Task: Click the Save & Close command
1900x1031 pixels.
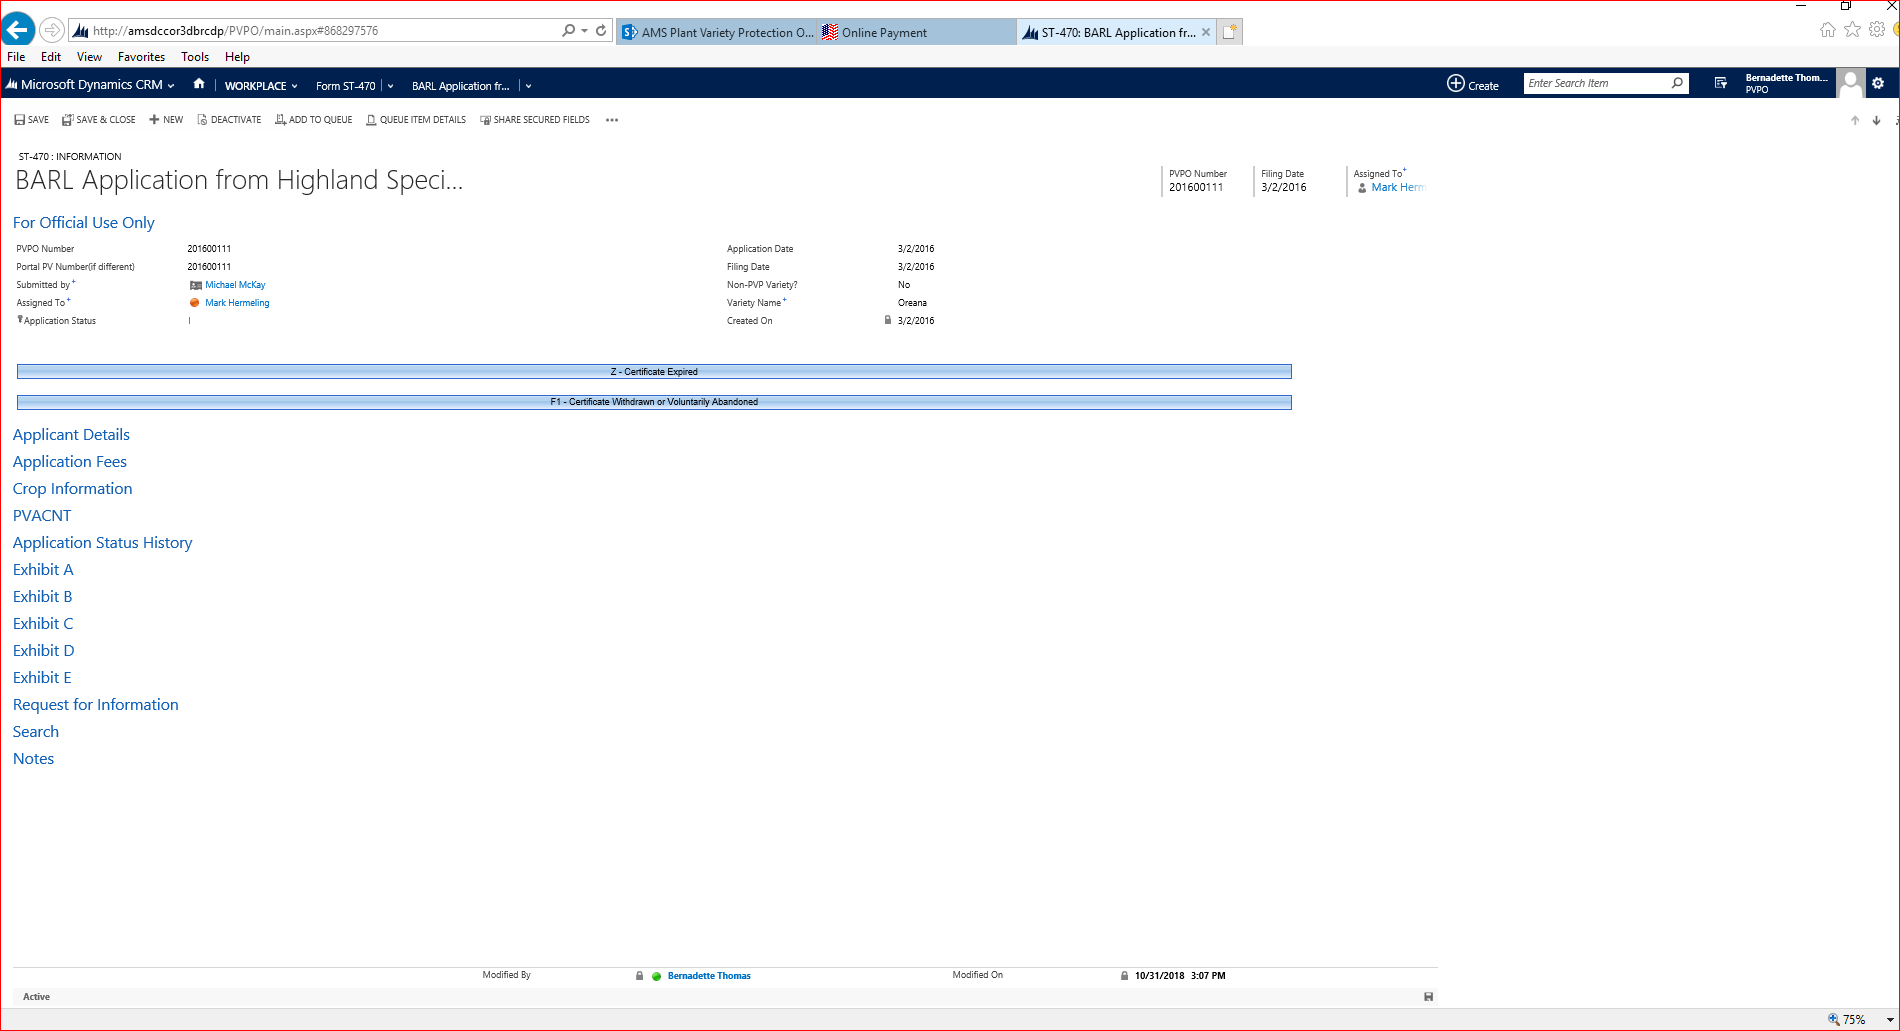Action: pos(99,120)
